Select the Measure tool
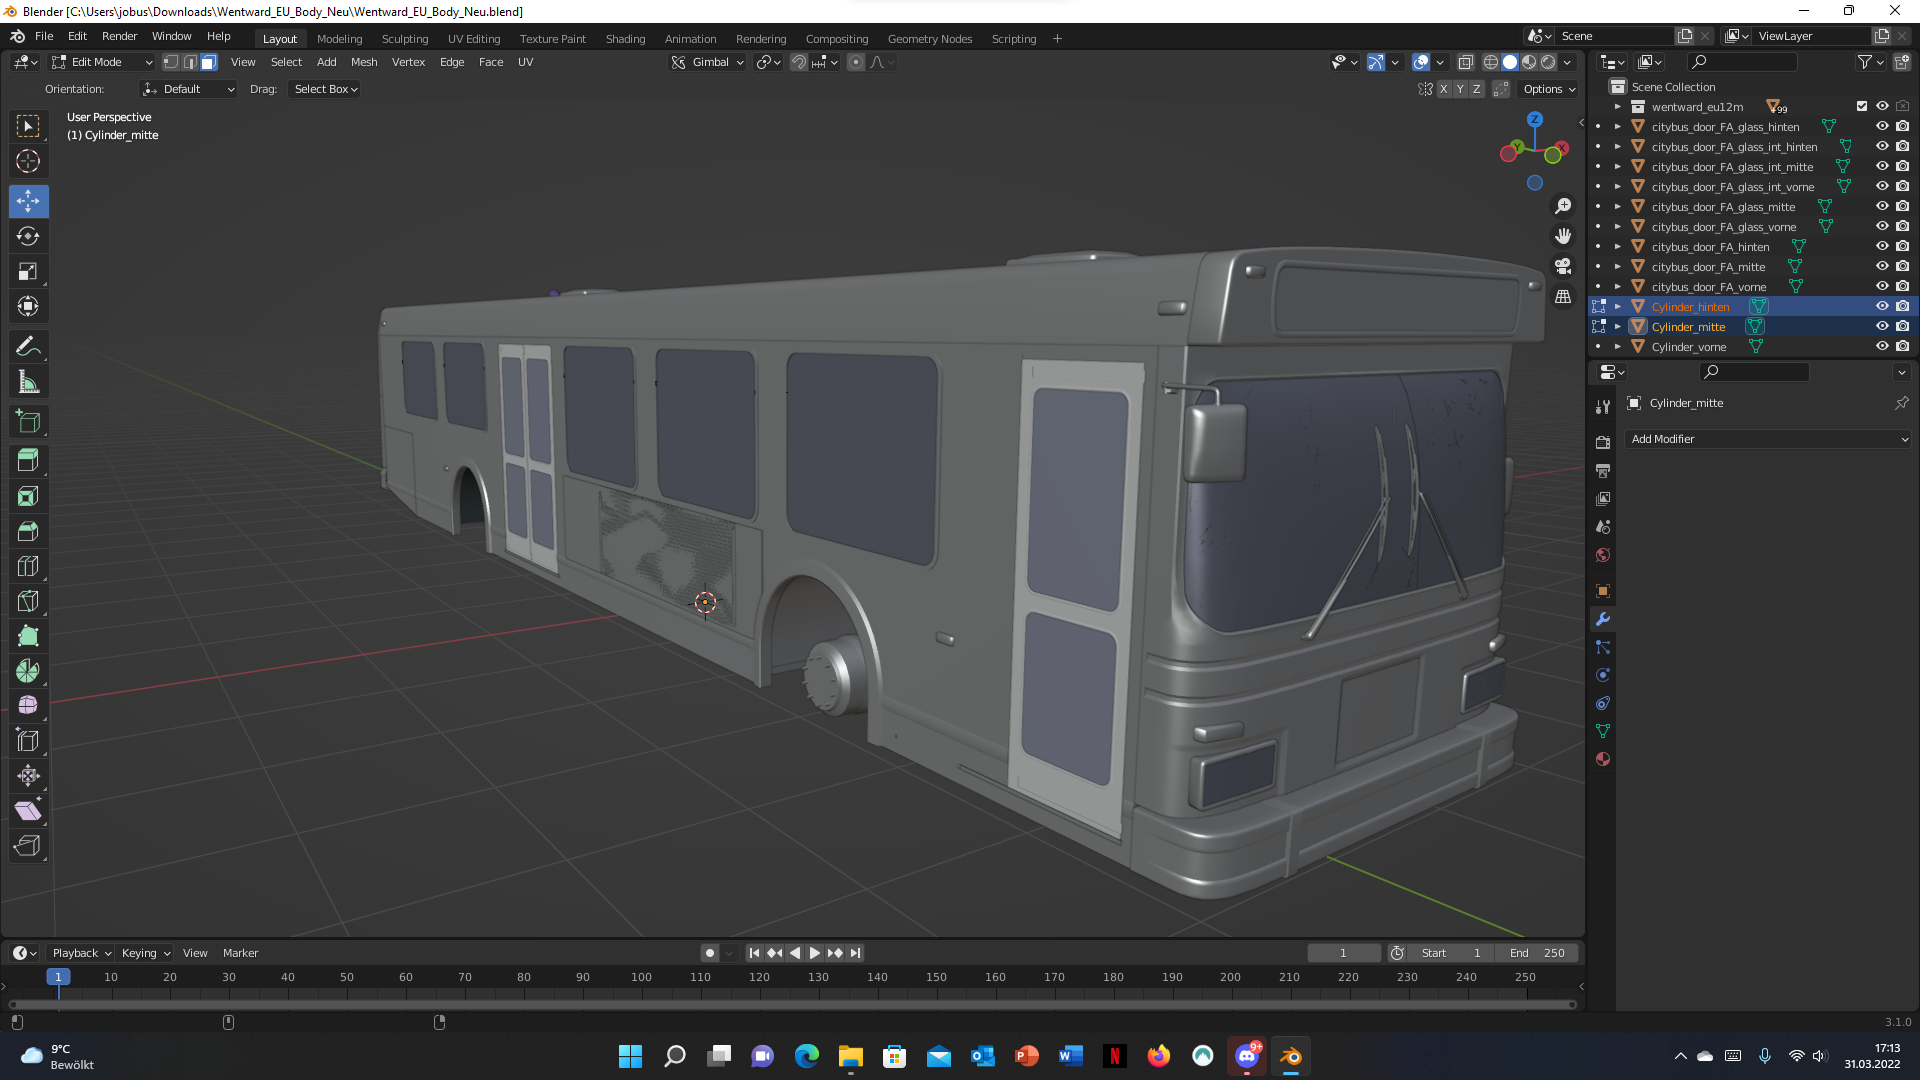Viewport: 1920px width, 1080px height. pyautogui.click(x=28, y=382)
